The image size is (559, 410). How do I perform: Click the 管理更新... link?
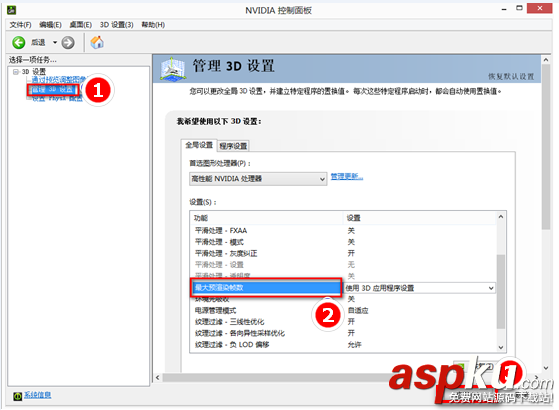347,176
